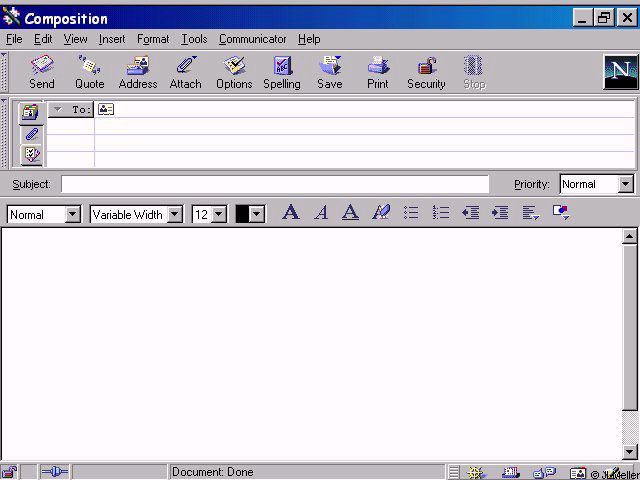Click the component bar grip in status bar
The height and width of the screenshot is (480, 640).
point(453,472)
